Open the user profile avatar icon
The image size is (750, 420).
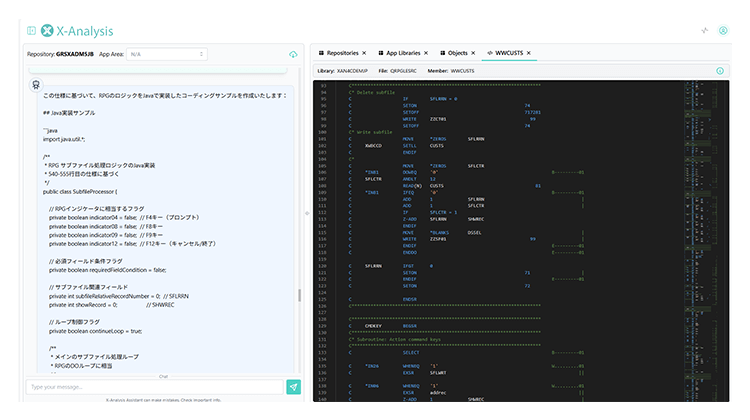point(721,30)
